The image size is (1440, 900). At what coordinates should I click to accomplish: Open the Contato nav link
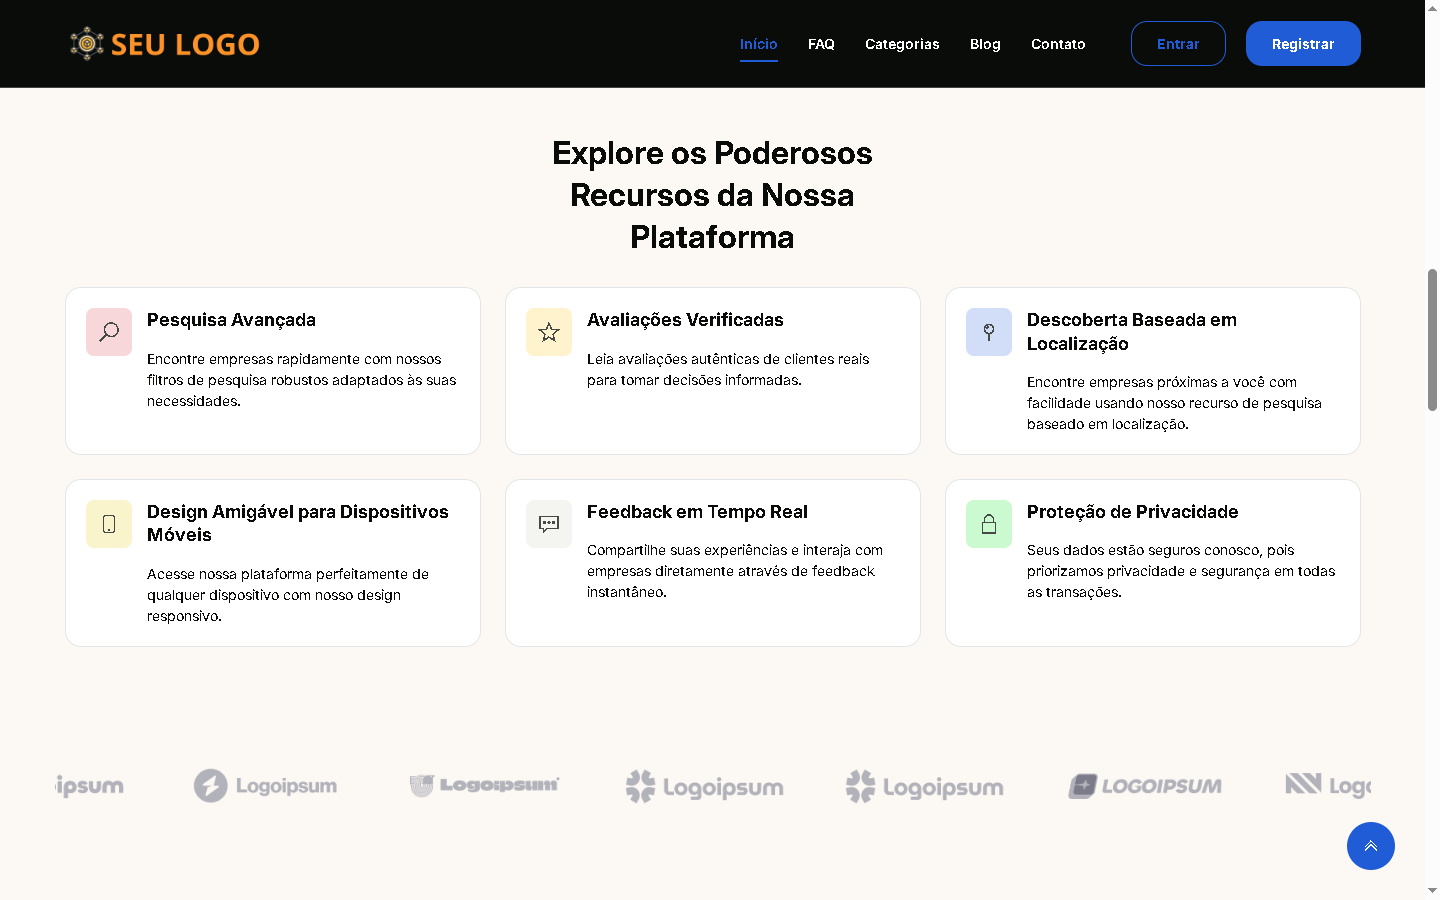[x=1058, y=44]
